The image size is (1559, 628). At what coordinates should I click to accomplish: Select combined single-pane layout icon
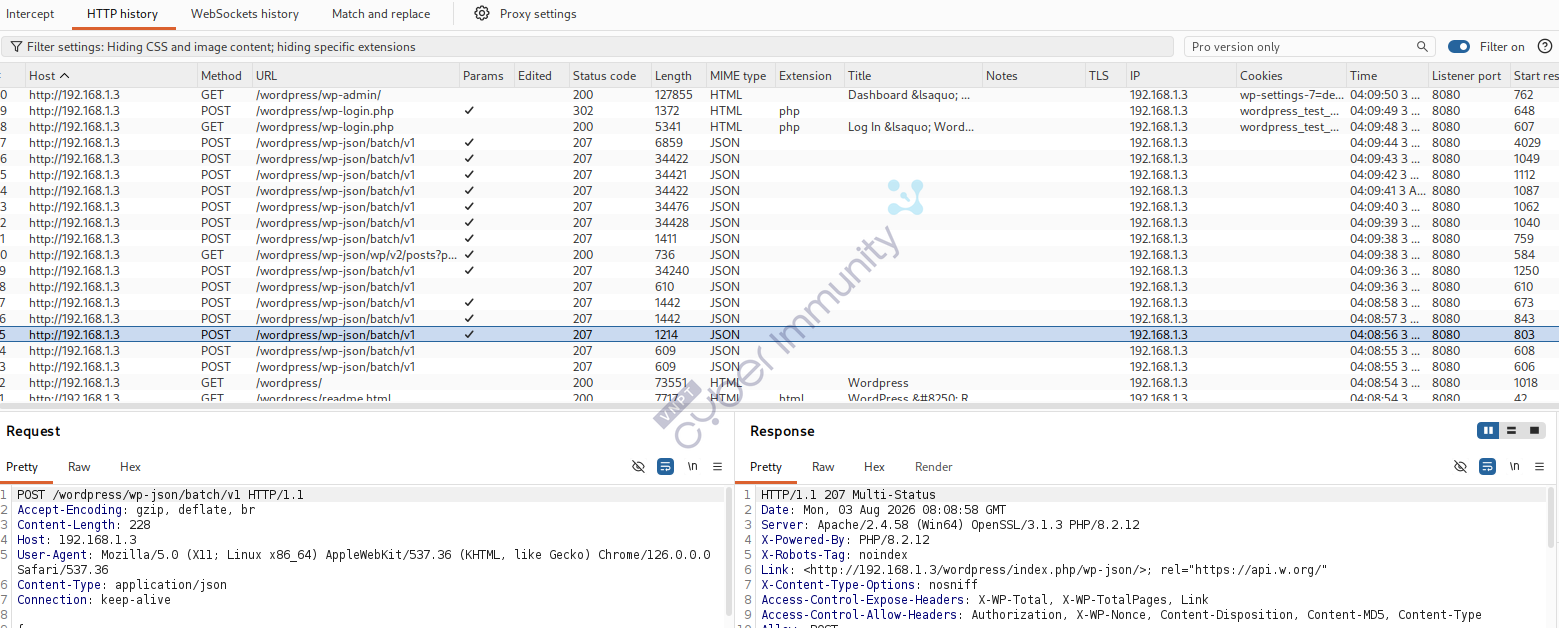coord(1535,431)
